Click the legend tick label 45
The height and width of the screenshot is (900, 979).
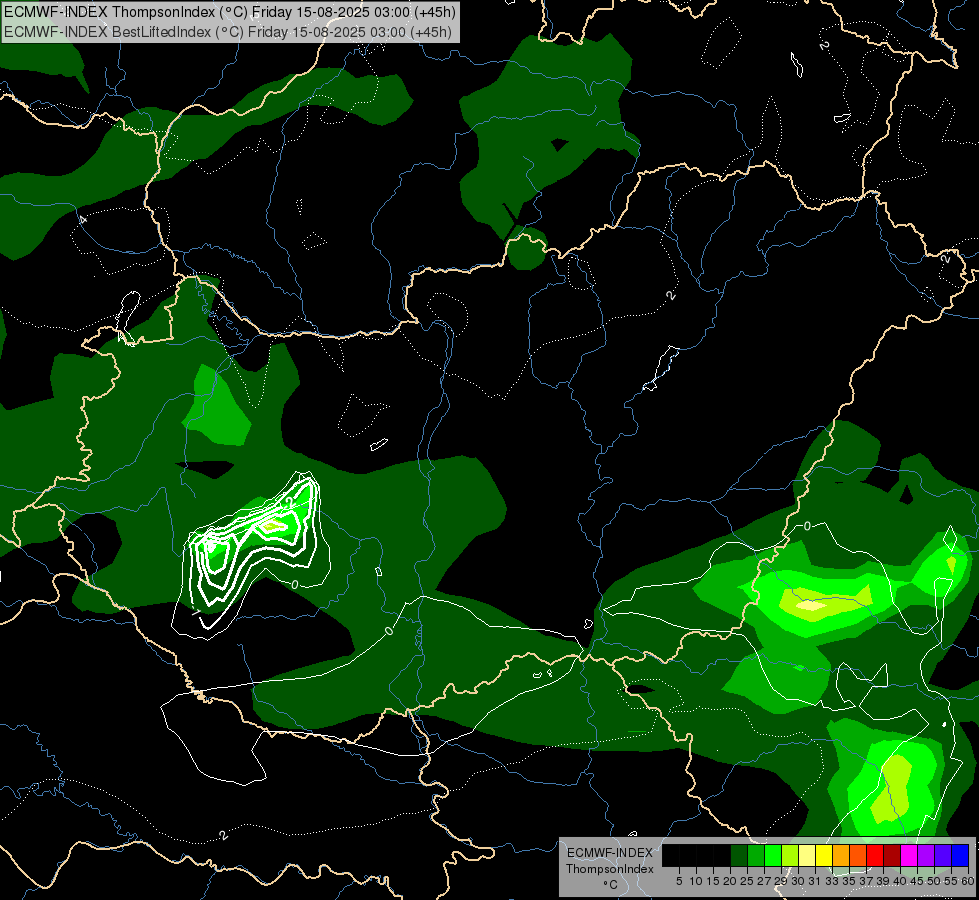918,881
